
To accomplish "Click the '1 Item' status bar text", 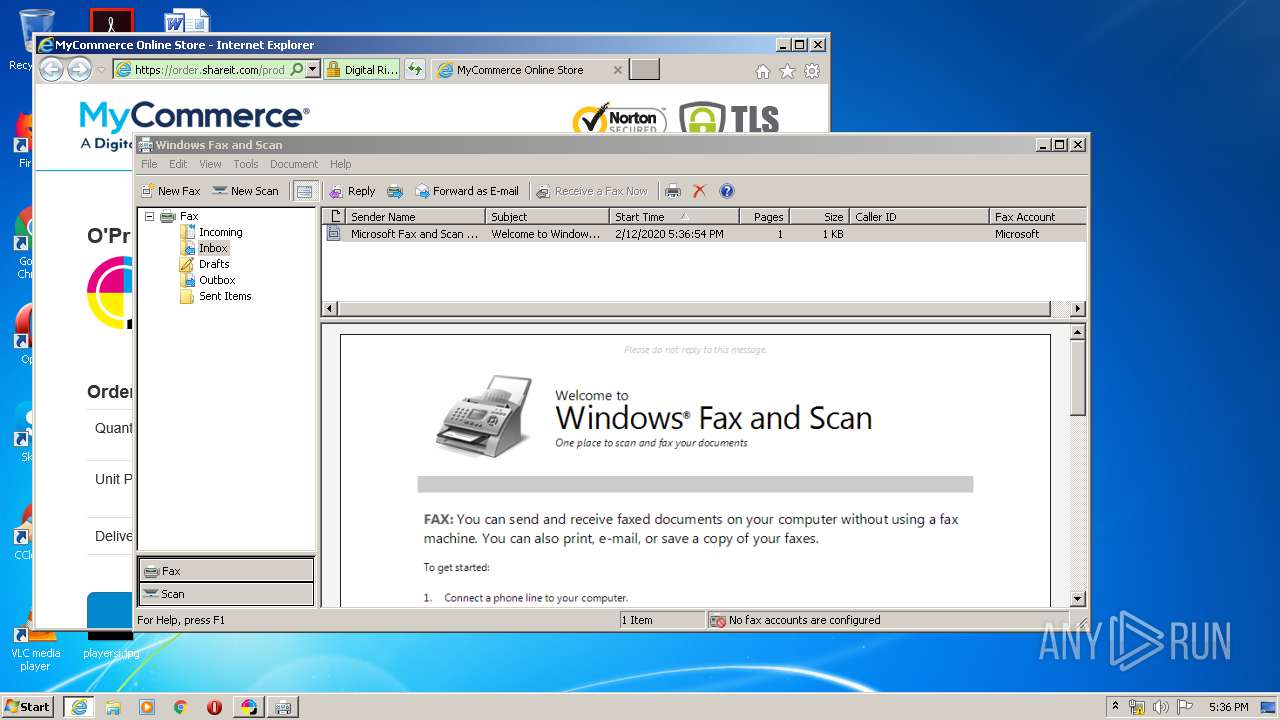I will point(637,620).
